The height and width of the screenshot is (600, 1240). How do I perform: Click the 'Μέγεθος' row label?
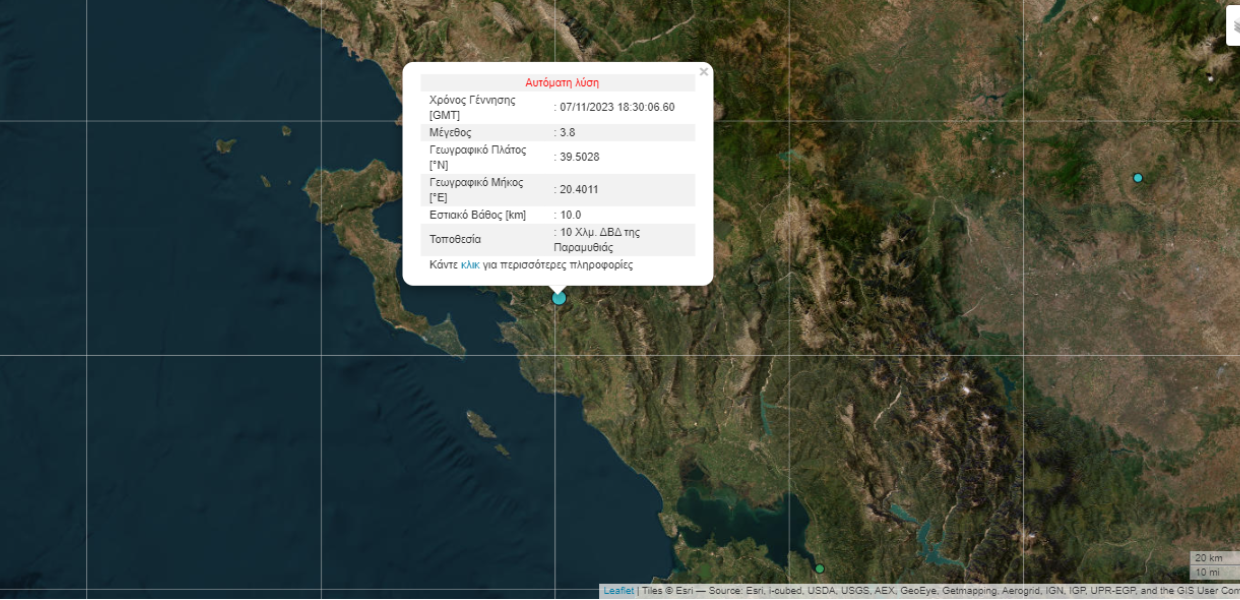pyautogui.click(x=450, y=132)
